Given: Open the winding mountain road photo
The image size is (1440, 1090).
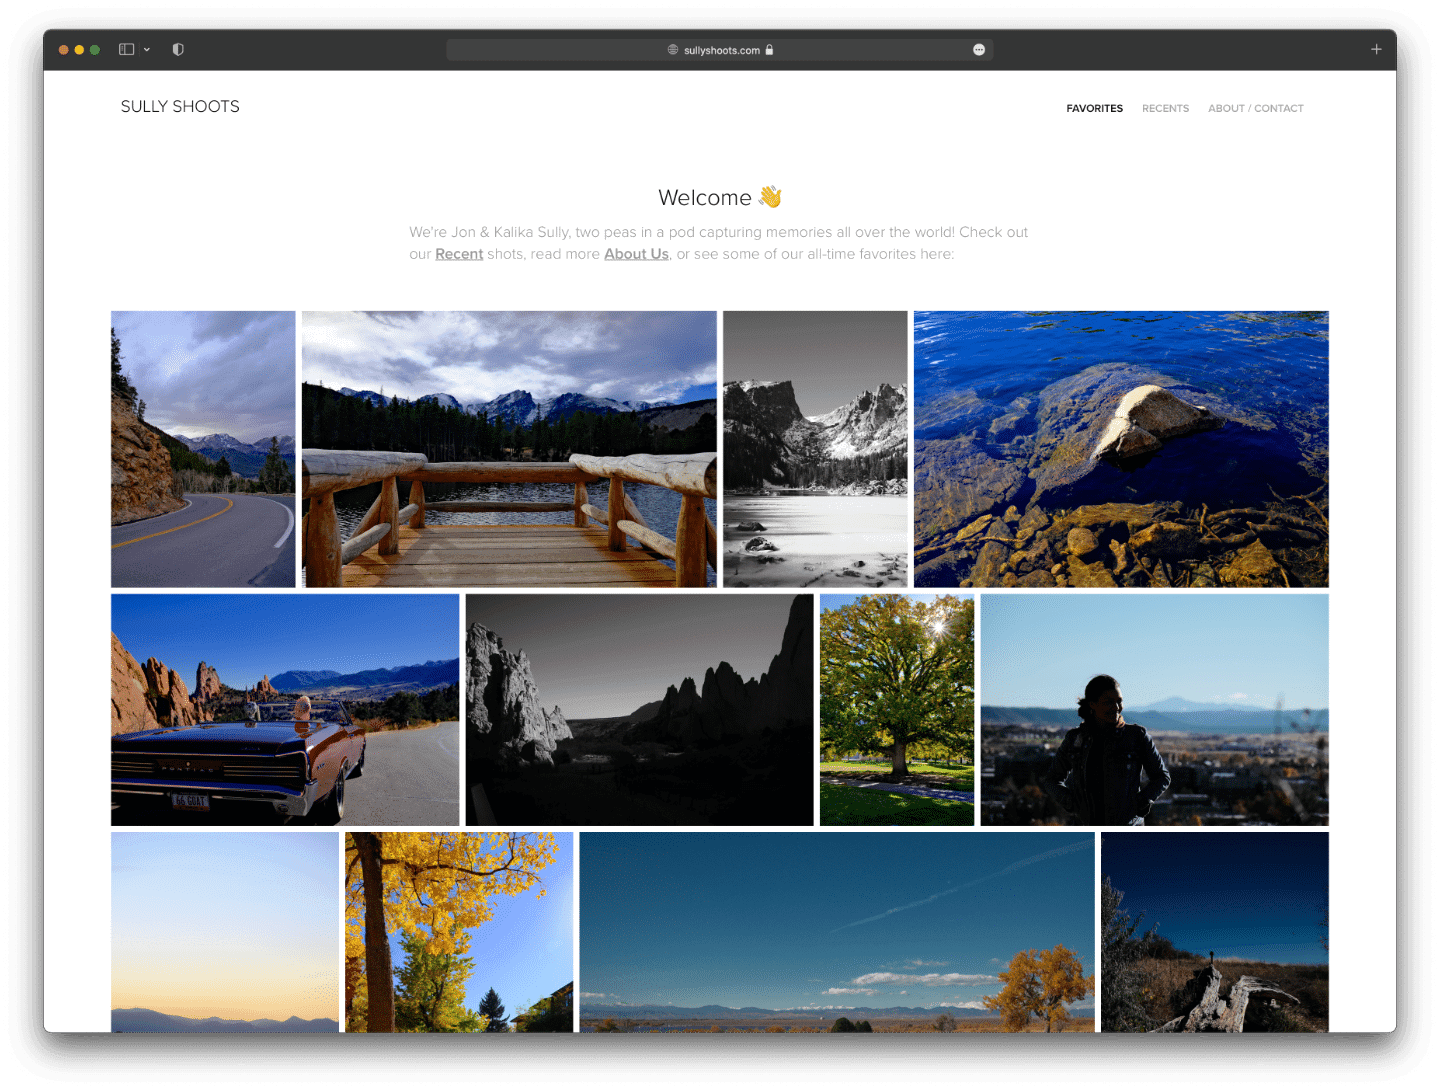Looking at the screenshot, I should [x=203, y=449].
